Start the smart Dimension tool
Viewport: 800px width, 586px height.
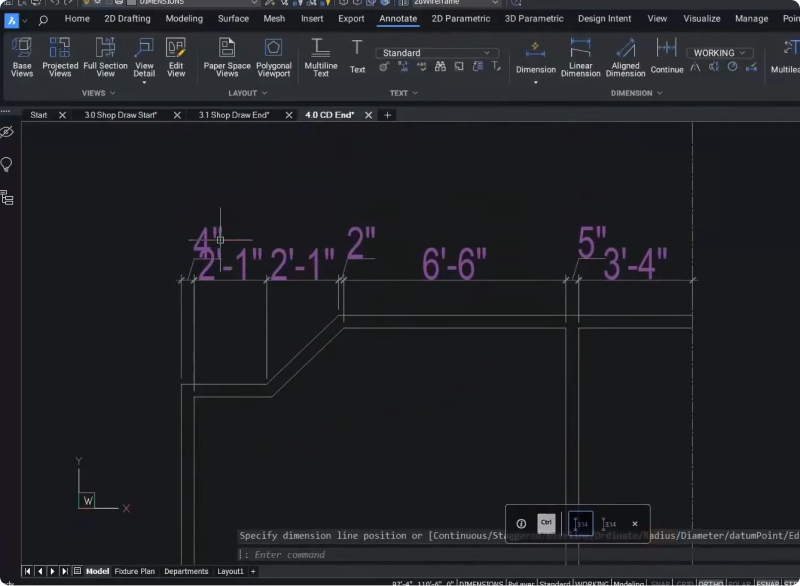[x=535, y=56]
